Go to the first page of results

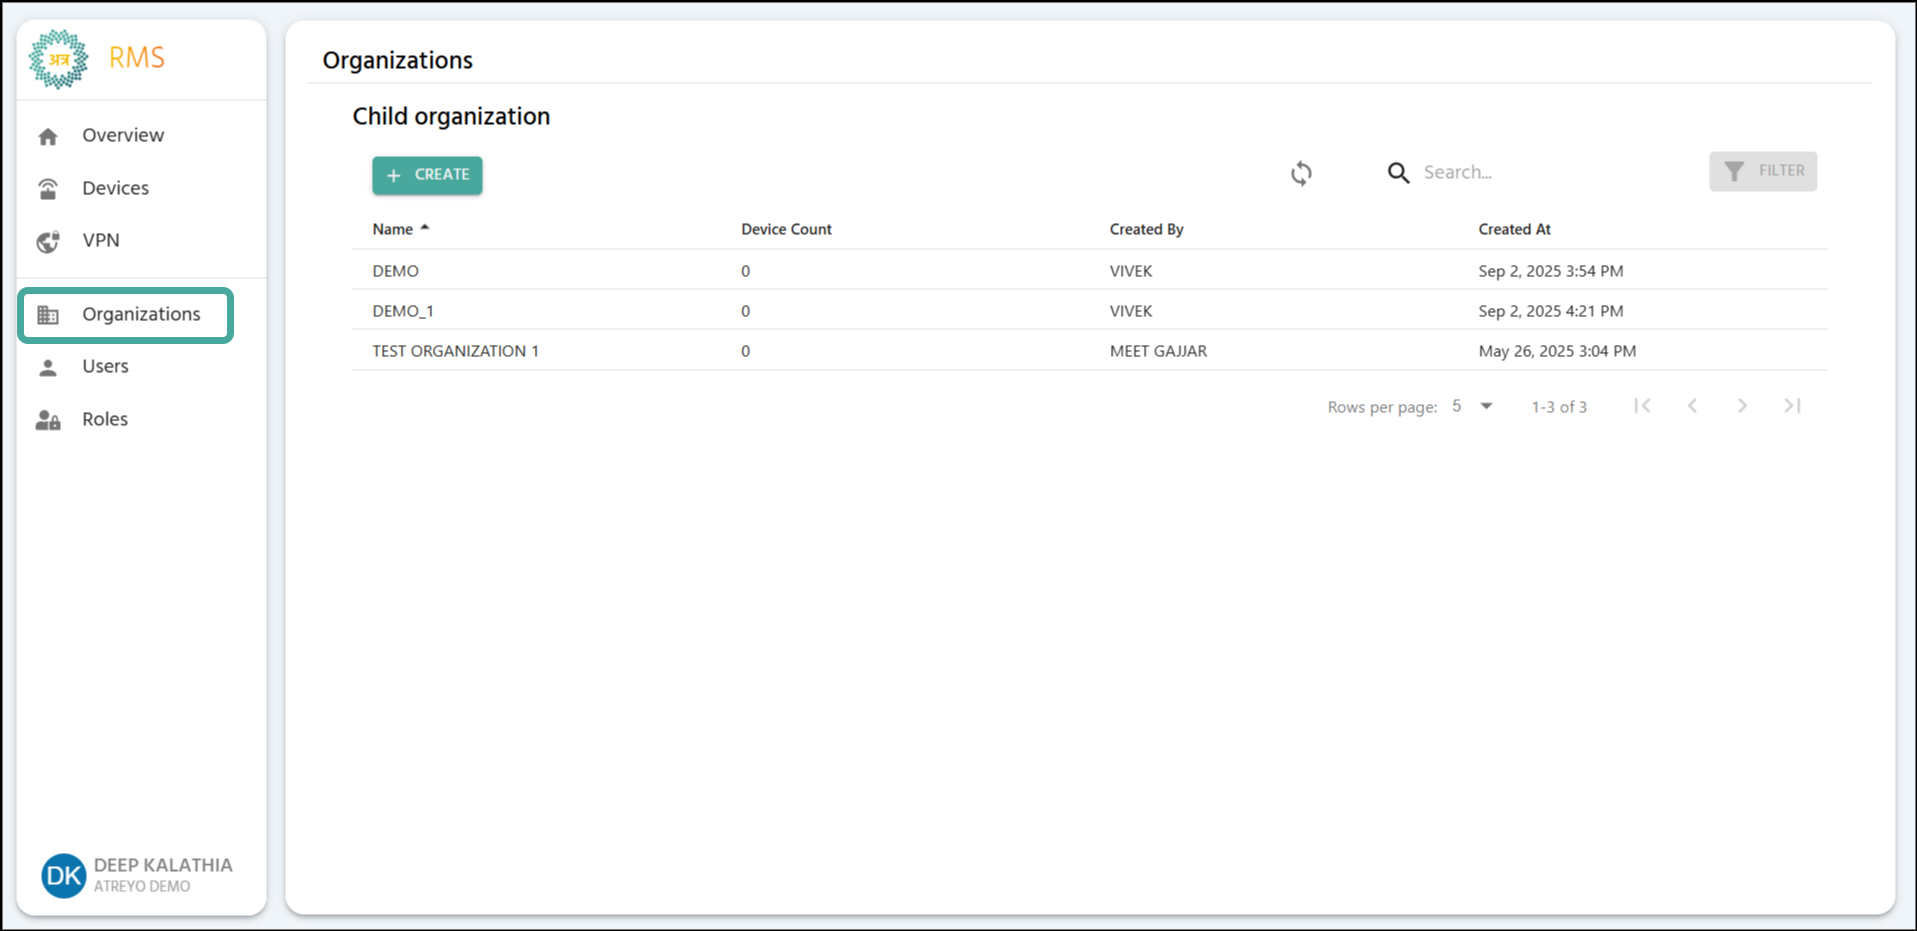point(1641,406)
